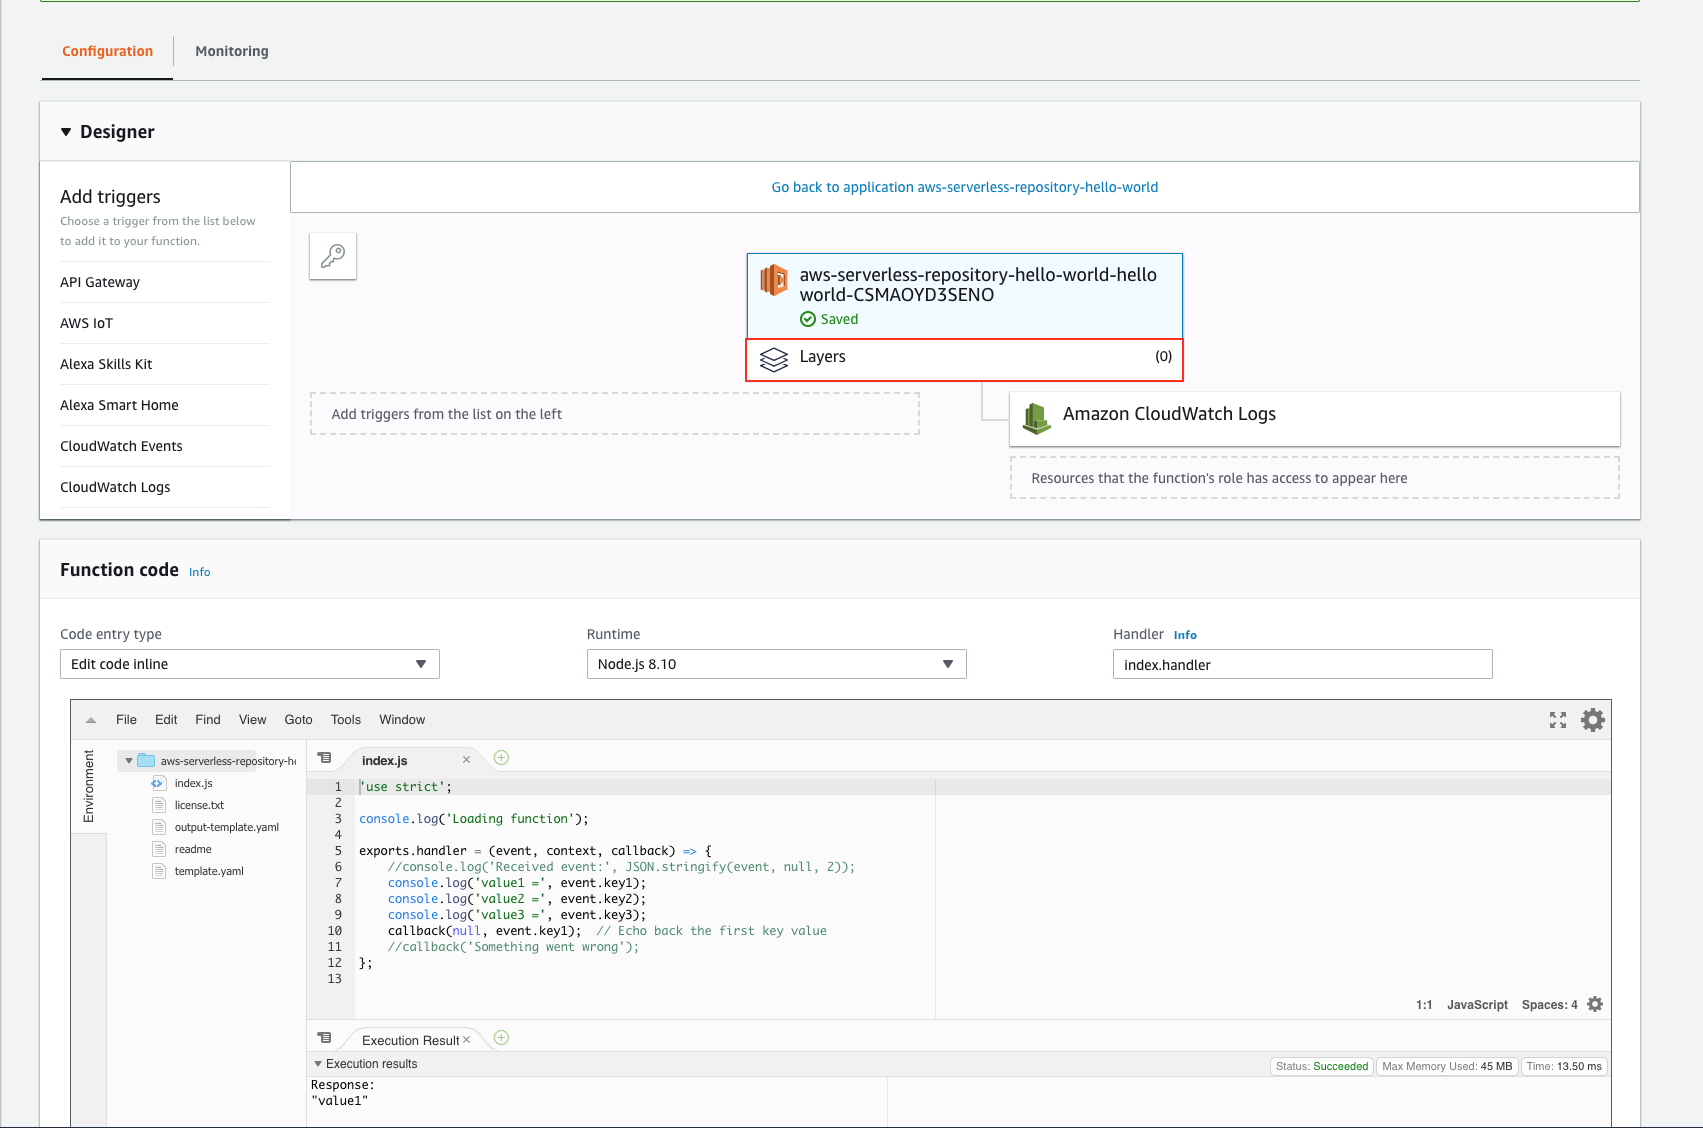Close the Execution Result tab

click(466, 1040)
